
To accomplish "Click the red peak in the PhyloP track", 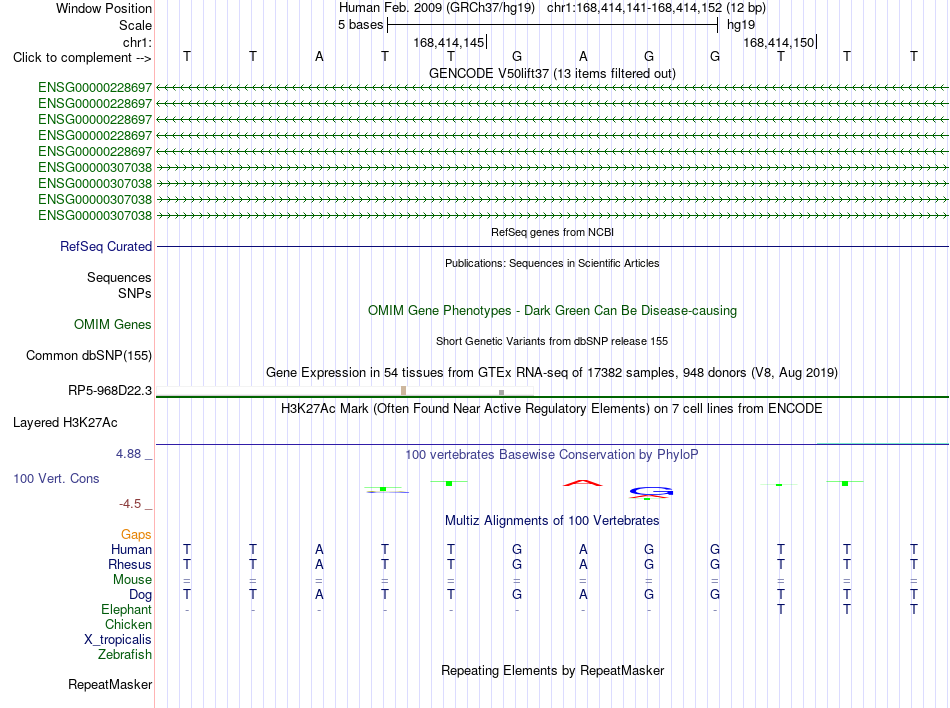I will click(583, 483).
